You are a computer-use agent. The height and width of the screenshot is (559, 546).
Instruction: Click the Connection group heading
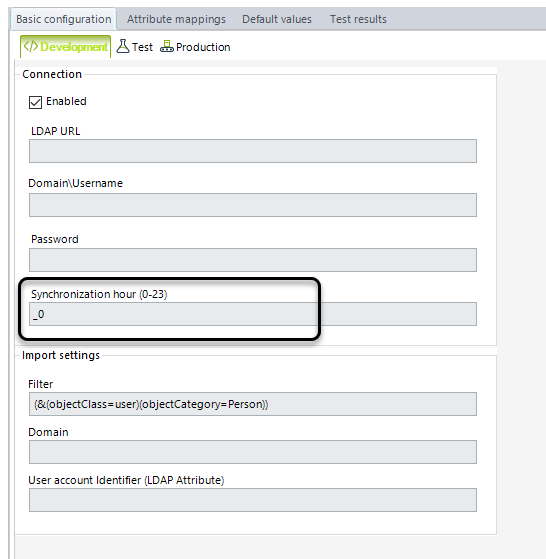[x=52, y=74]
